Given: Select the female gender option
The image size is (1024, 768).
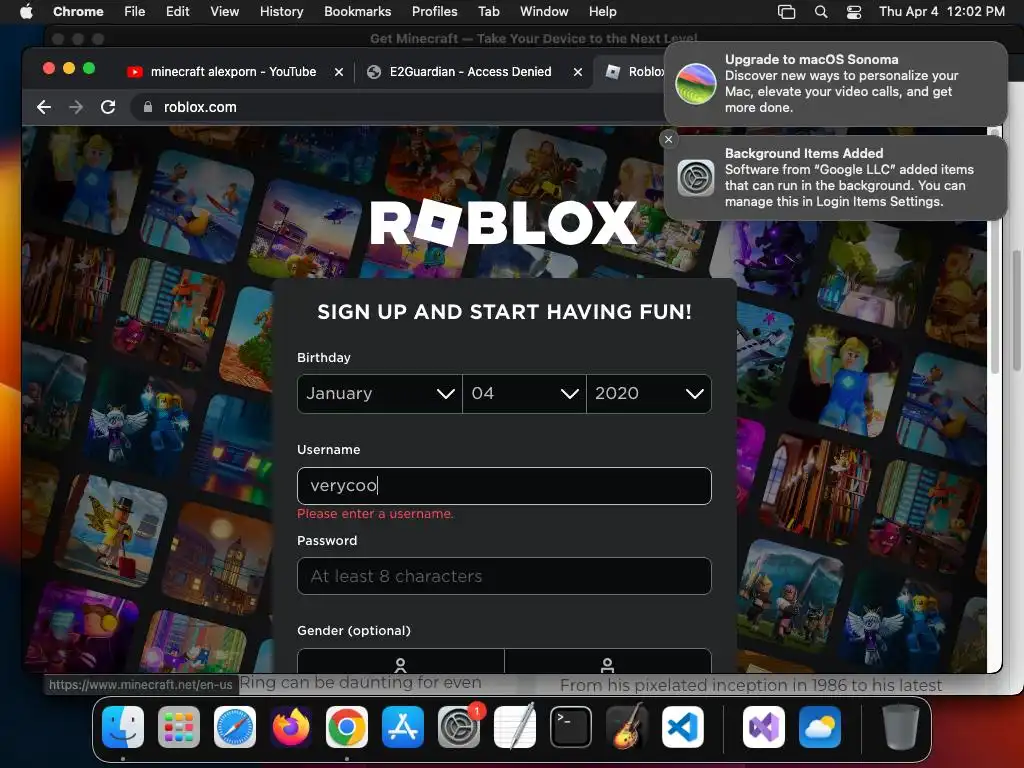Looking at the screenshot, I should coord(400,661).
